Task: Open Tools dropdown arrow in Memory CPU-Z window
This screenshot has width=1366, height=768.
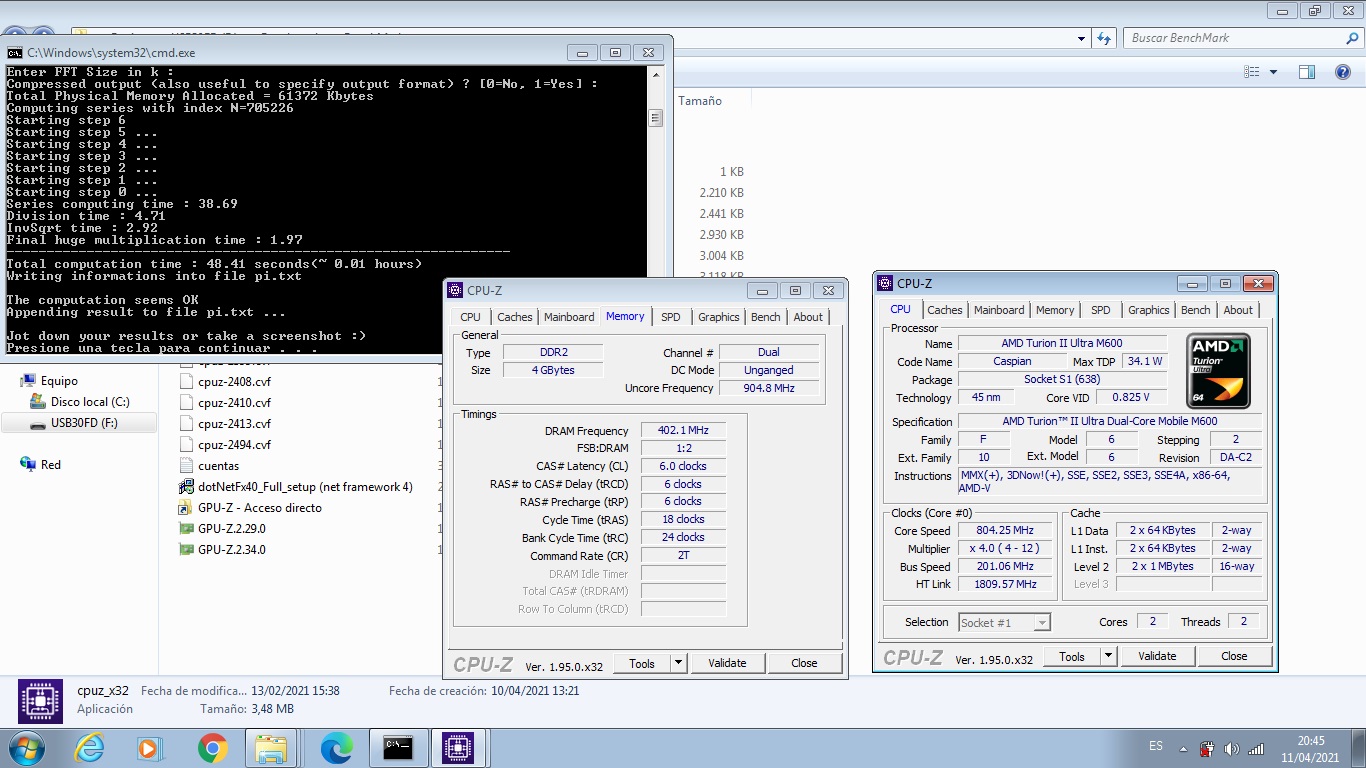Action: click(x=678, y=662)
